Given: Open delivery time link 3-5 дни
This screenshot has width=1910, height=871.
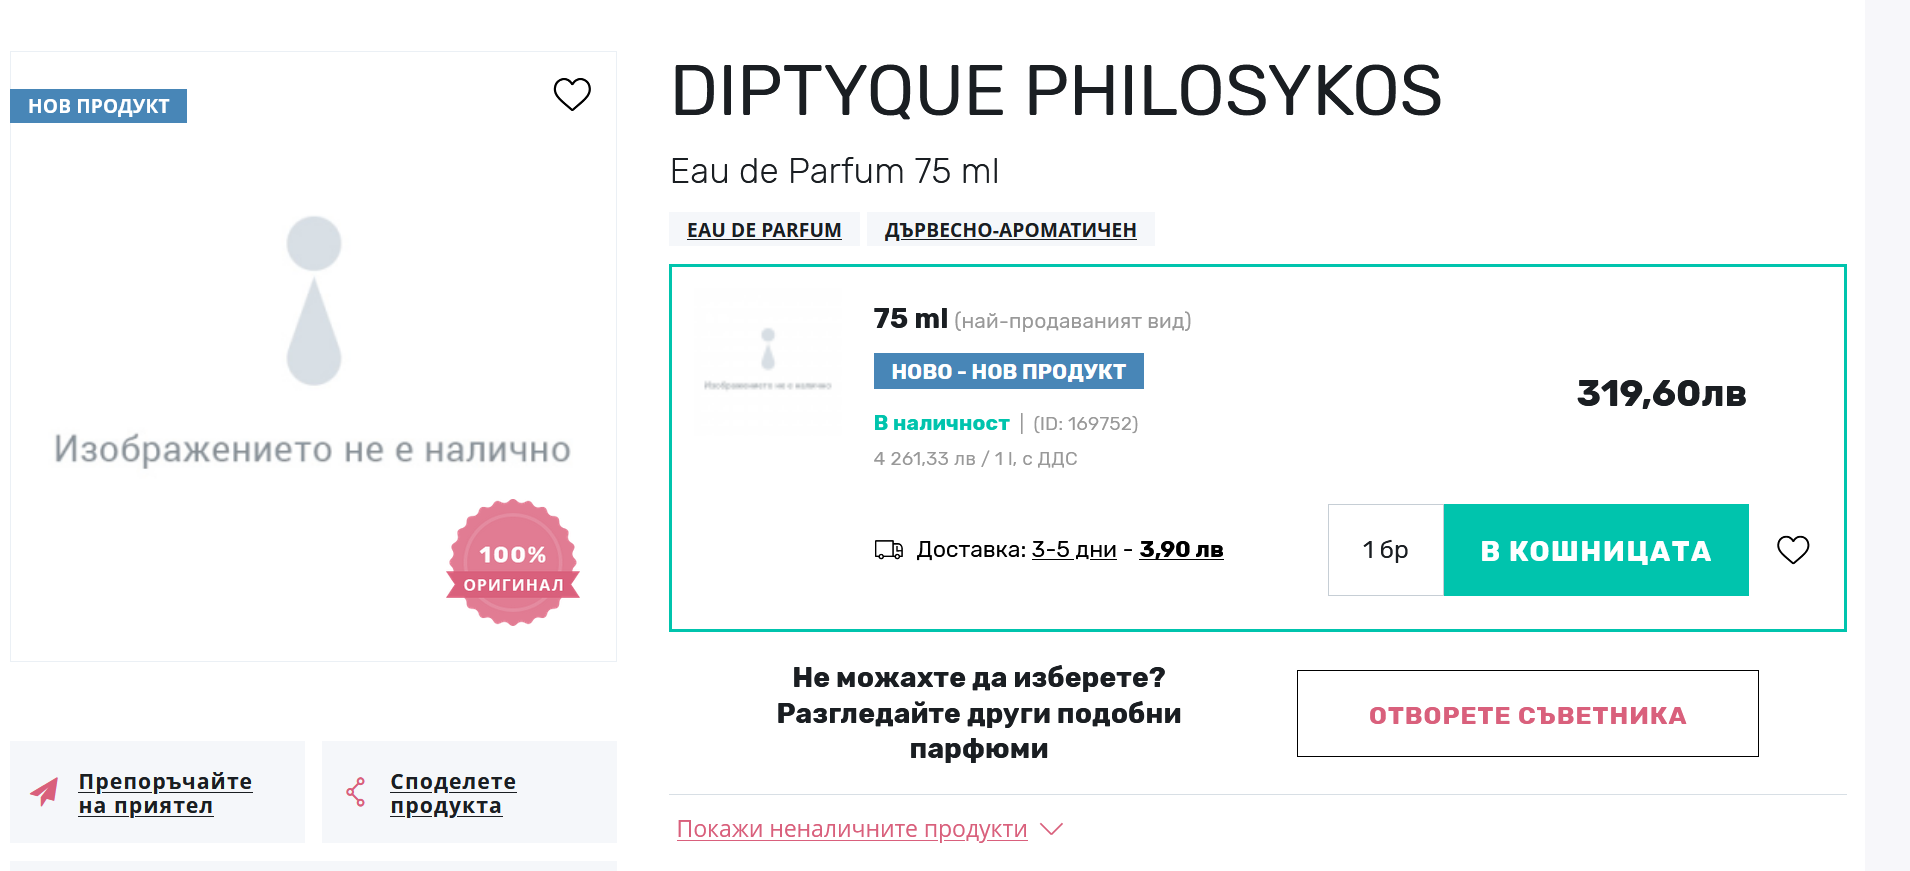Looking at the screenshot, I should [x=1074, y=549].
